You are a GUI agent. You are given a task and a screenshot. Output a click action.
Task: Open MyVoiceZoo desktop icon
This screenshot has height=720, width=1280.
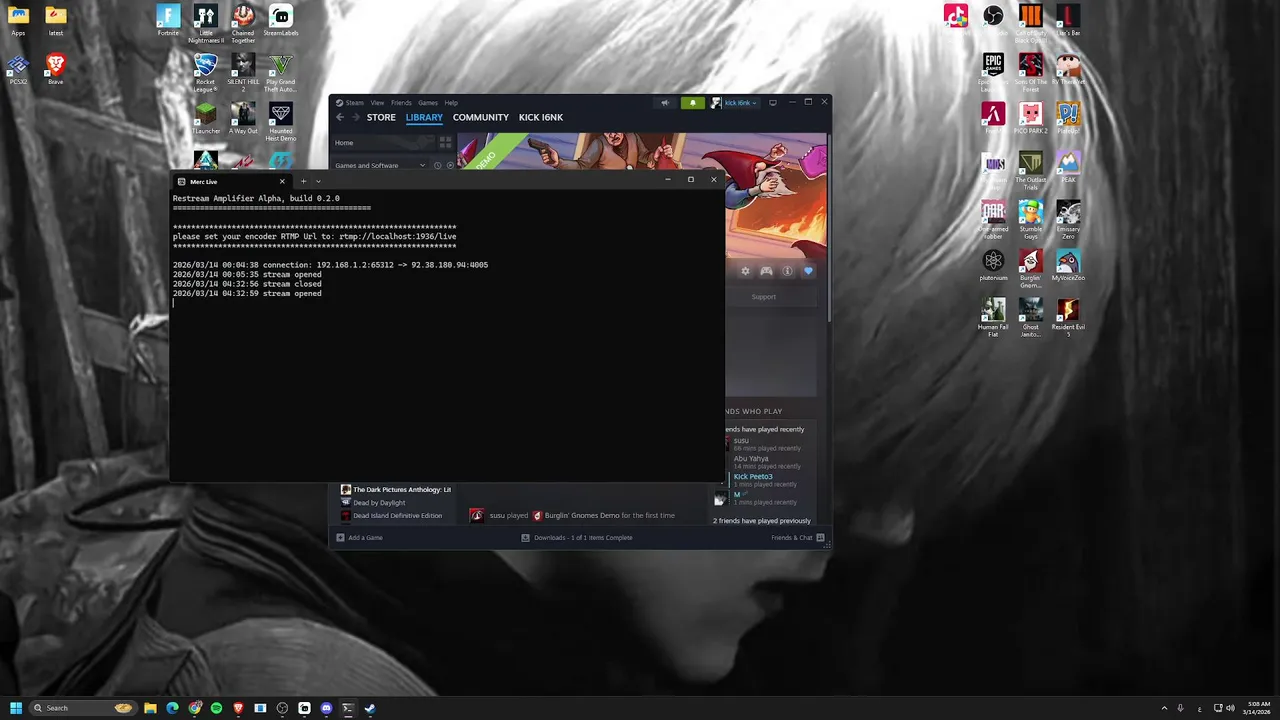click(x=1068, y=265)
